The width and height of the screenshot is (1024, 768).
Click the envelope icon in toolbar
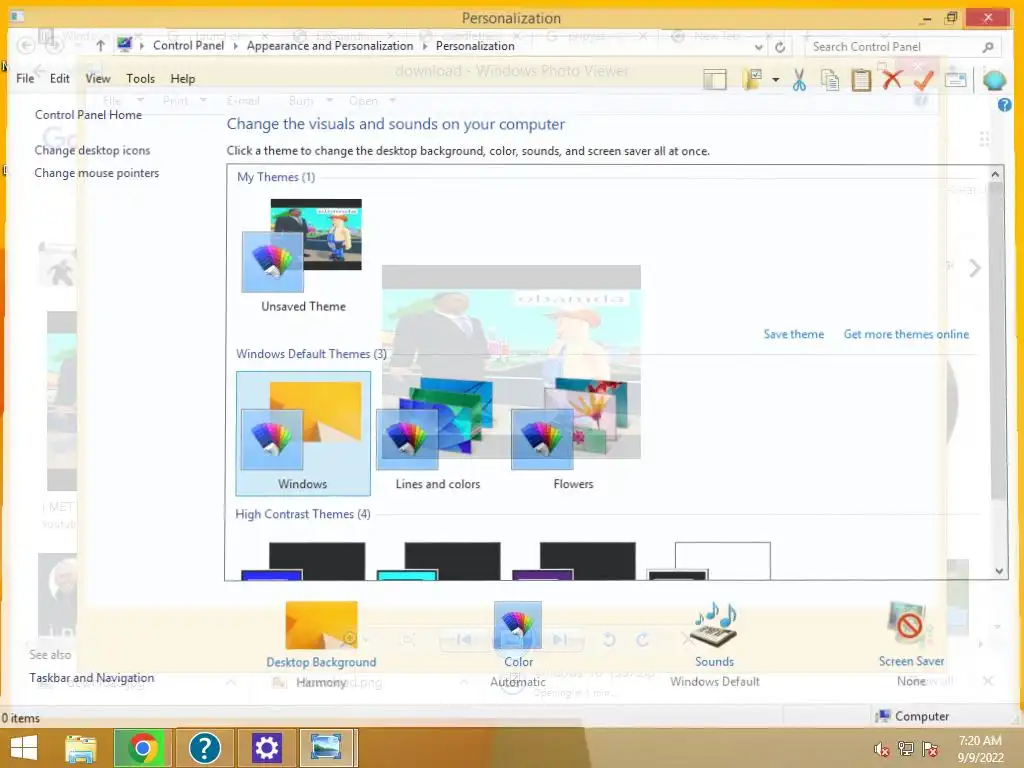click(955, 80)
